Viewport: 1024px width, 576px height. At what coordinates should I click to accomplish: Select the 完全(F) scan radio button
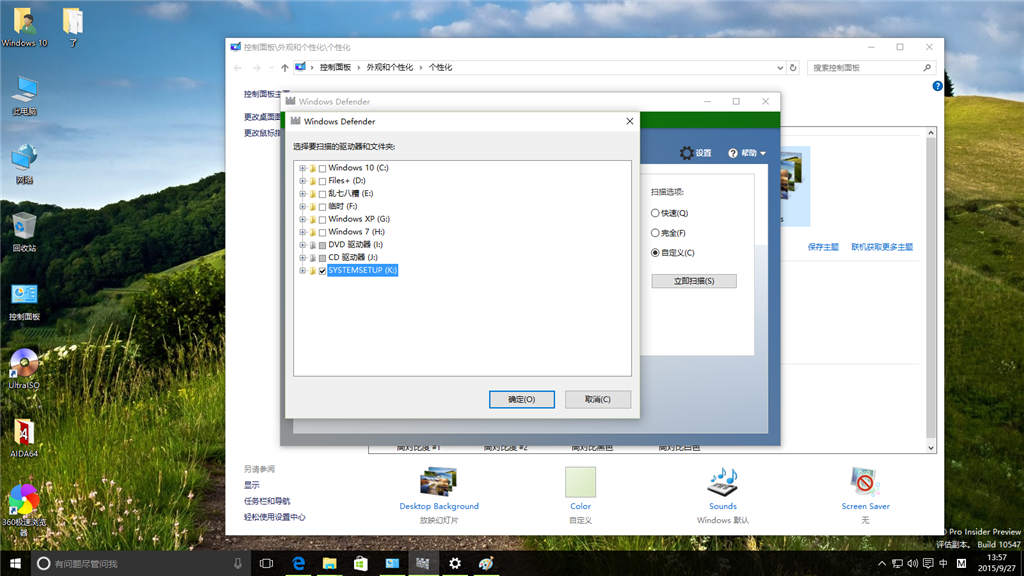(x=655, y=232)
